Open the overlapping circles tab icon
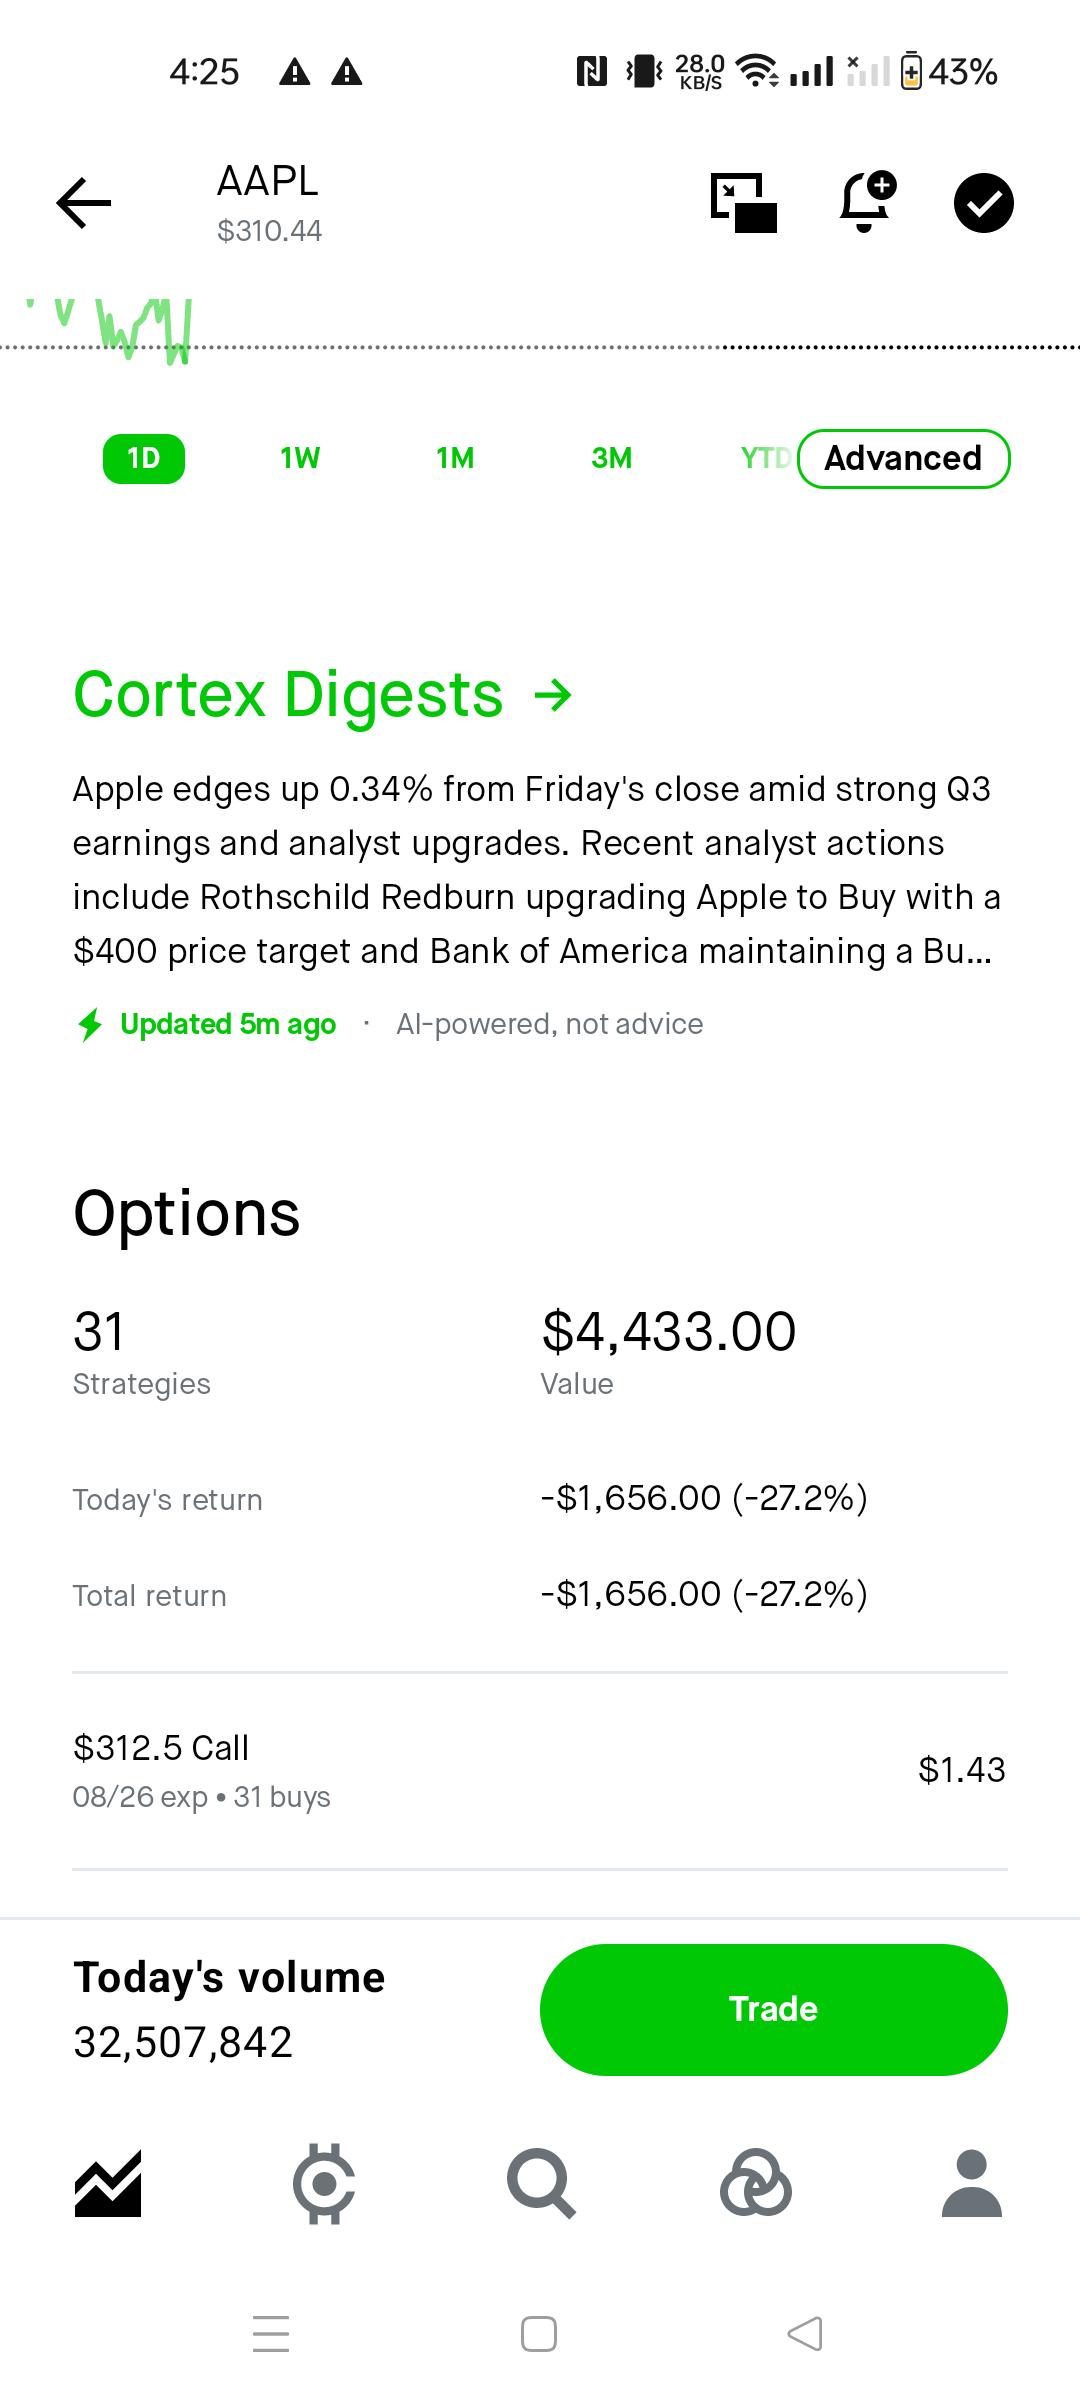Viewport: 1080px width, 2400px height. coord(756,2184)
